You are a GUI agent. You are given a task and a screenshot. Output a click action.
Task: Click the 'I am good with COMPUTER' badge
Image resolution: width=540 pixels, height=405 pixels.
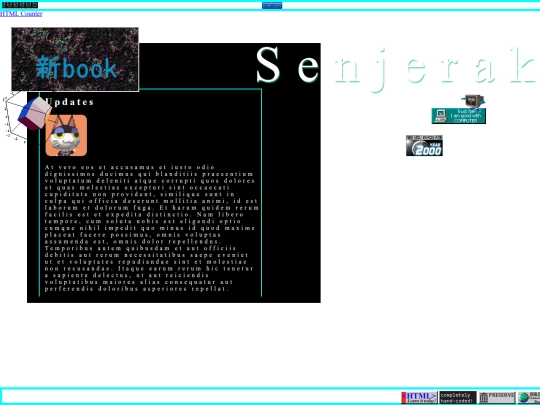(x=459, y=116)
